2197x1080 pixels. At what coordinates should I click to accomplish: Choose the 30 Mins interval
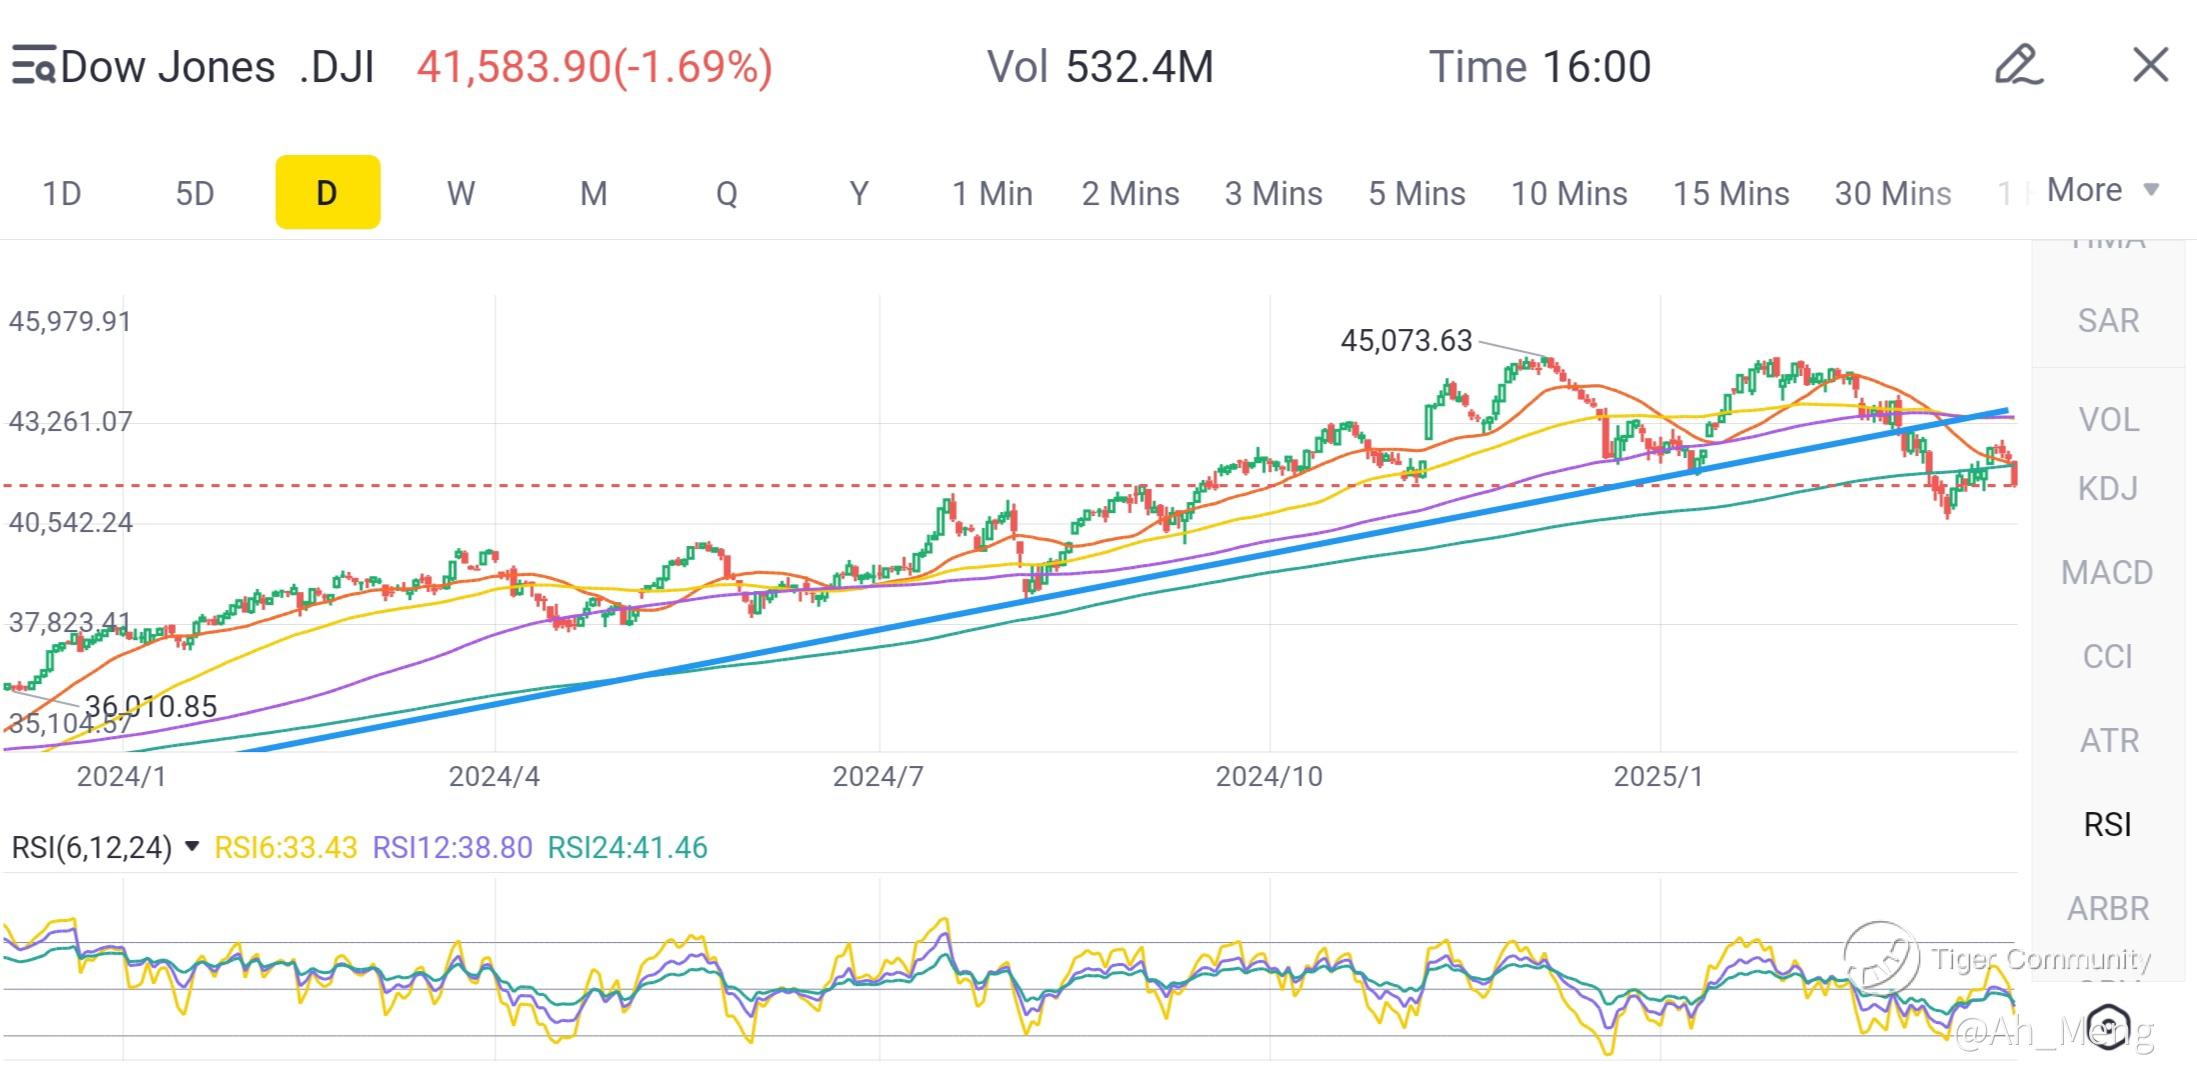(x=1892, y=193)
